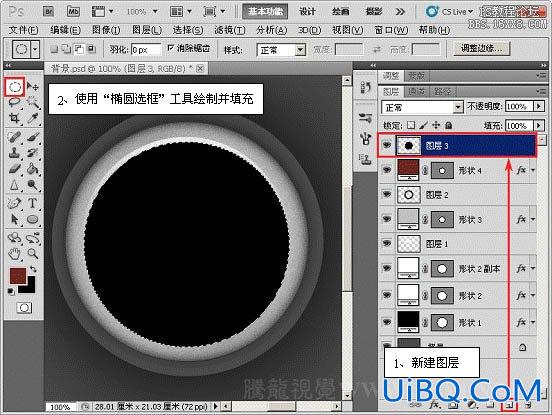Select the Eraser tool
This screenshot has height=415, width=552.
(14, 169)
